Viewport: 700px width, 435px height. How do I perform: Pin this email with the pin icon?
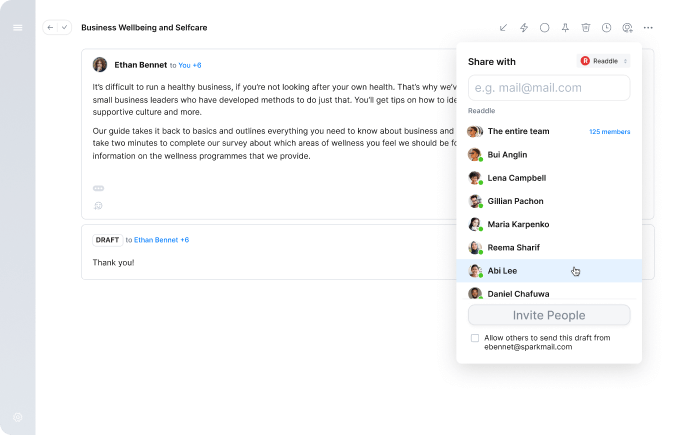click(565, 28)
